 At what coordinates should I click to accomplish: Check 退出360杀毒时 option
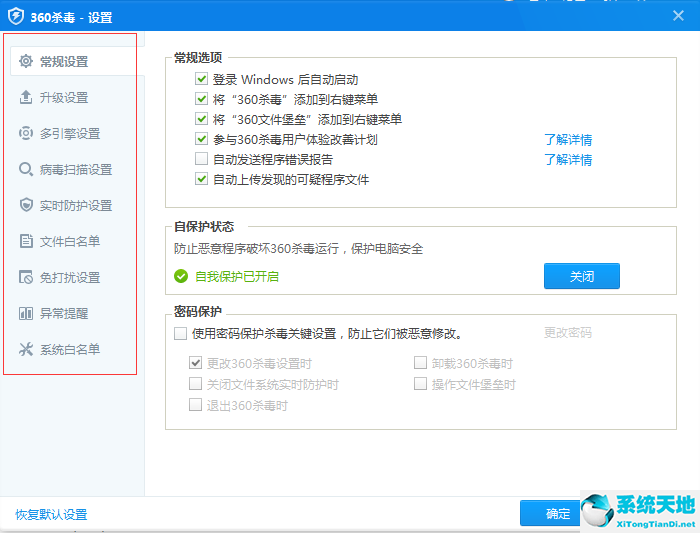click(x=196, y=404)
